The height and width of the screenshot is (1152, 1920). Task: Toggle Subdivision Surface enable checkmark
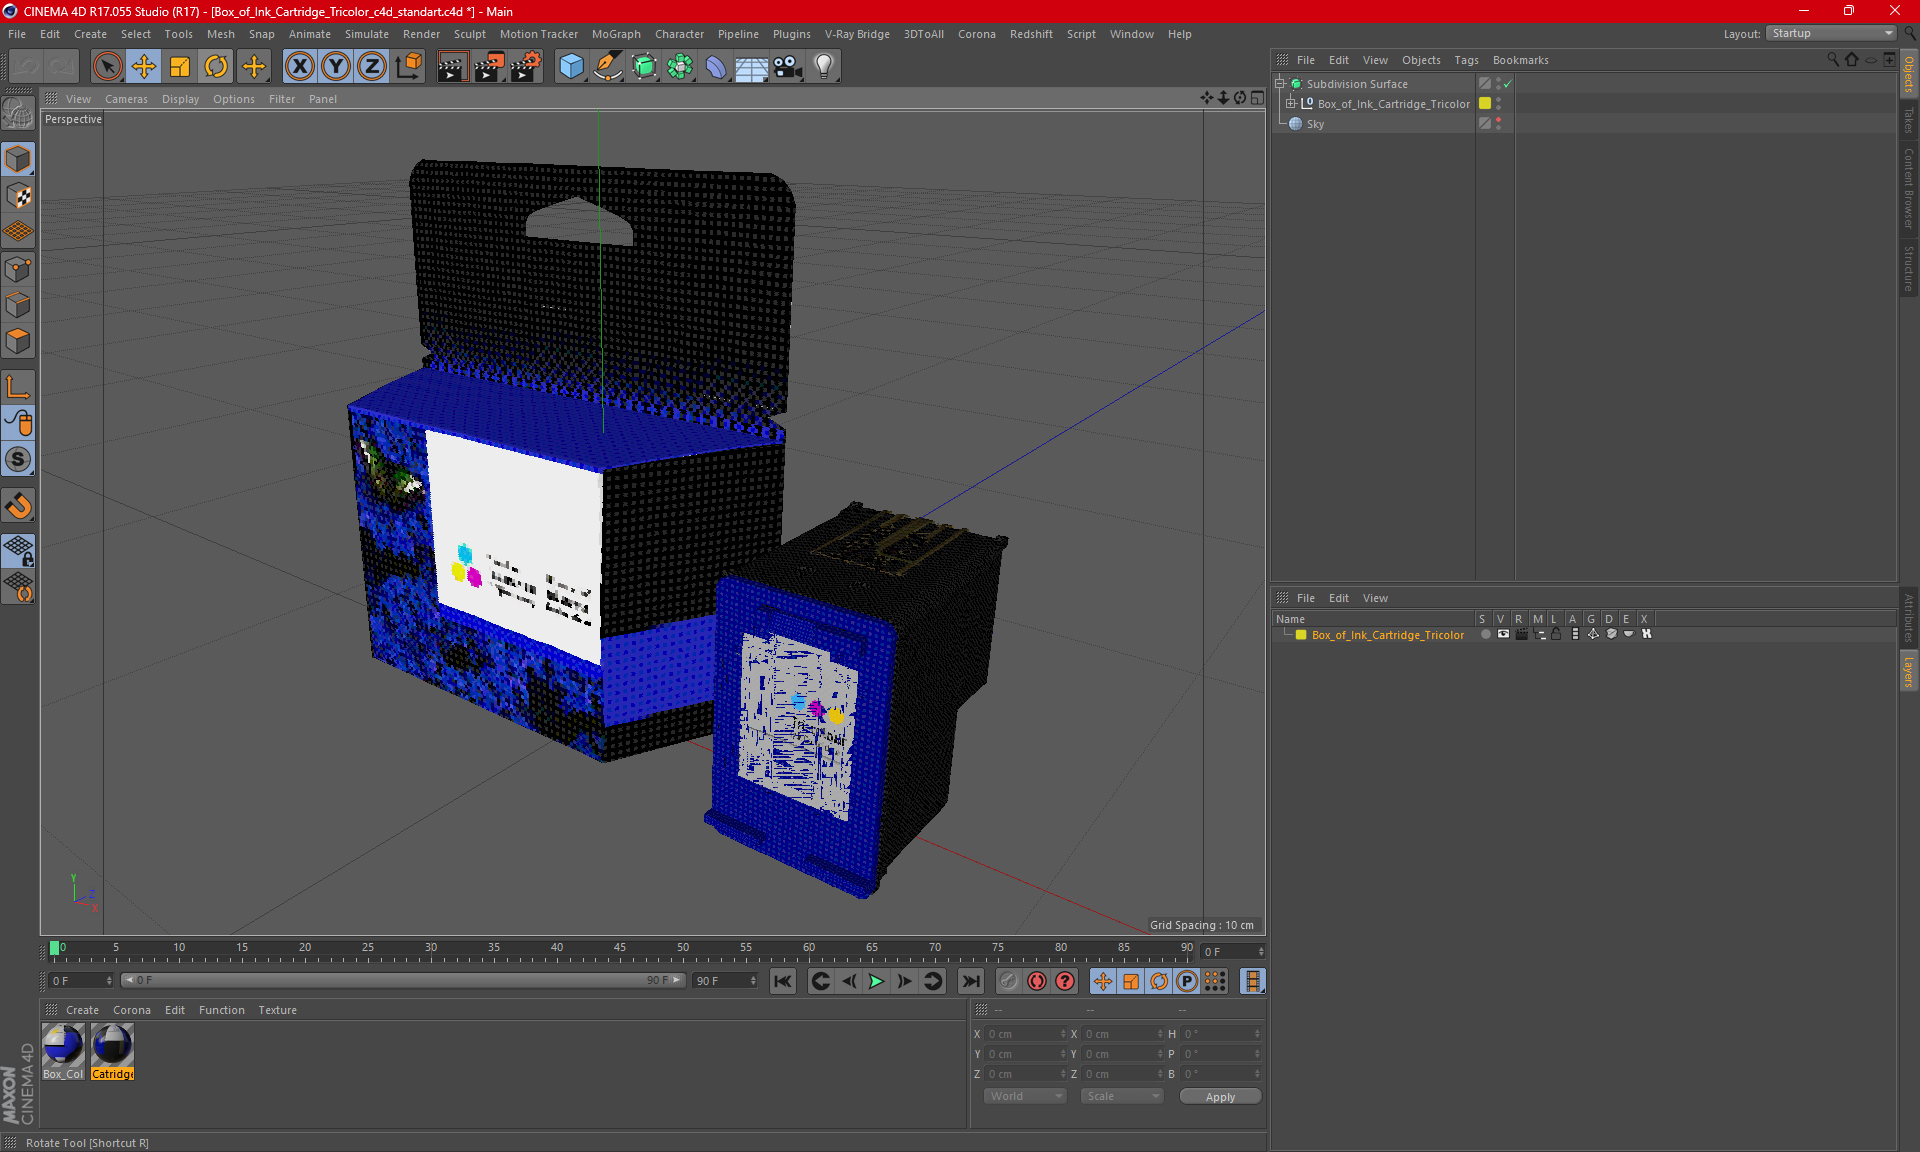1507,84
